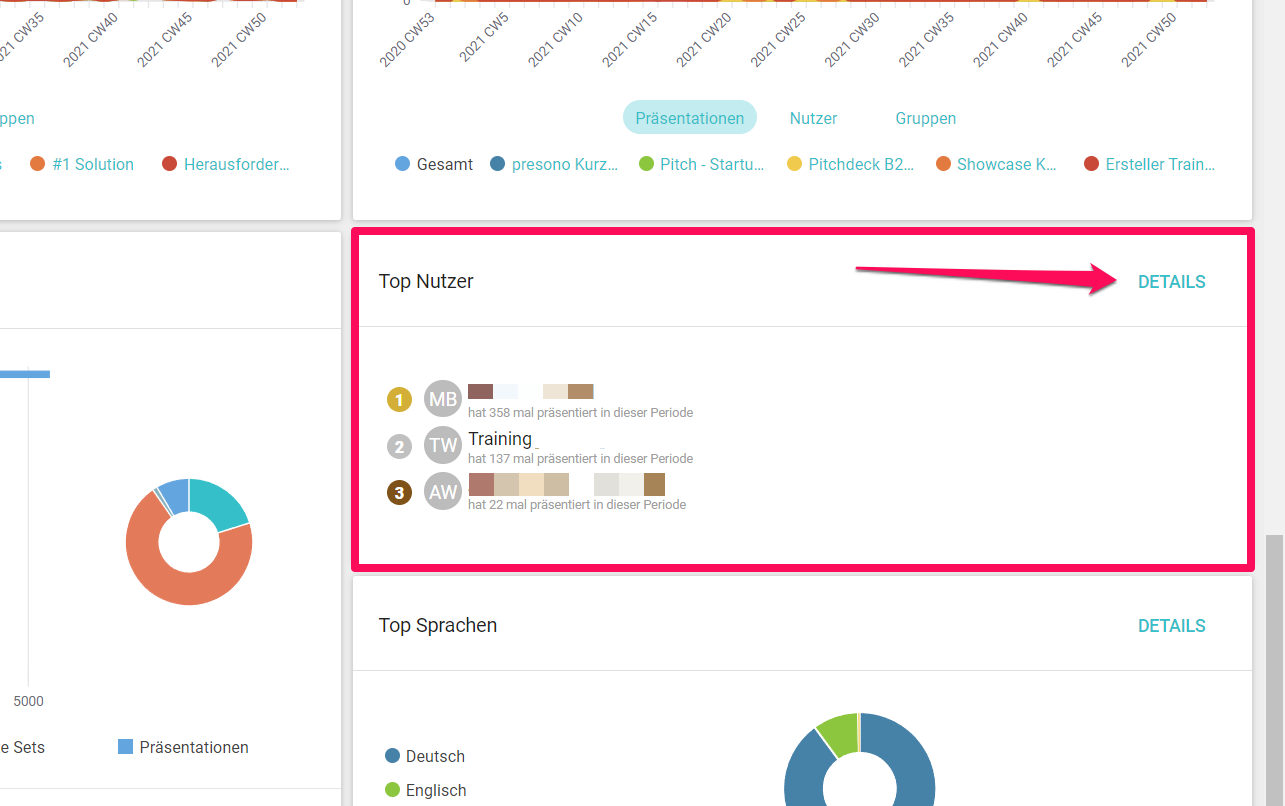Click the 2021 CW30 axis label

pyautogui.click(x=850, y=40)
